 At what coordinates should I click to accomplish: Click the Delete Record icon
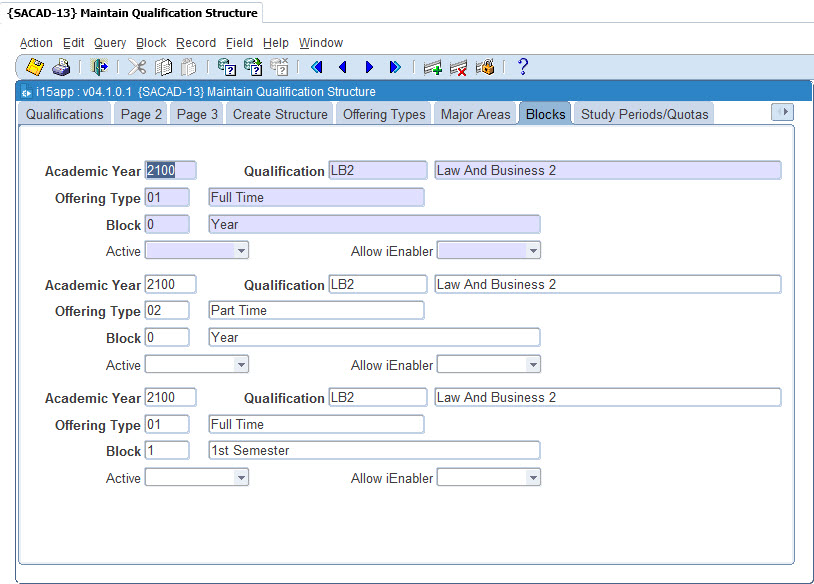pyautogui.click(x=458, y=67)
